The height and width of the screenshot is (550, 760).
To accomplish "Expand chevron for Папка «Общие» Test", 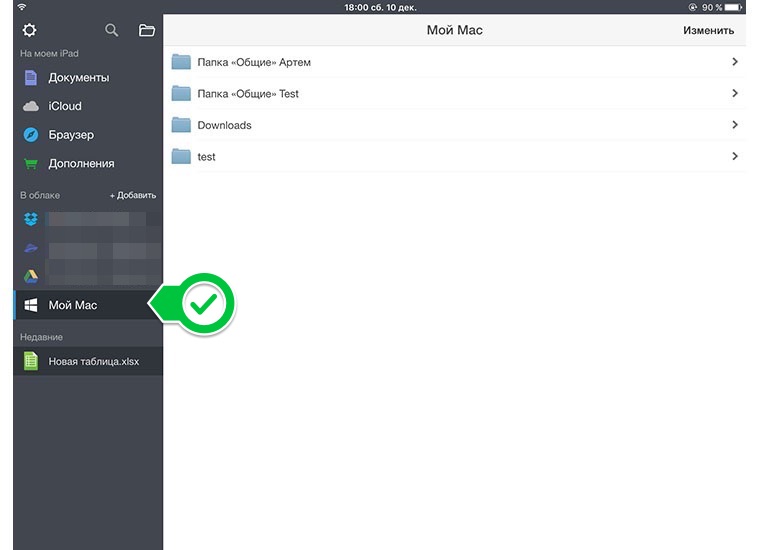I will click(735, 93).
